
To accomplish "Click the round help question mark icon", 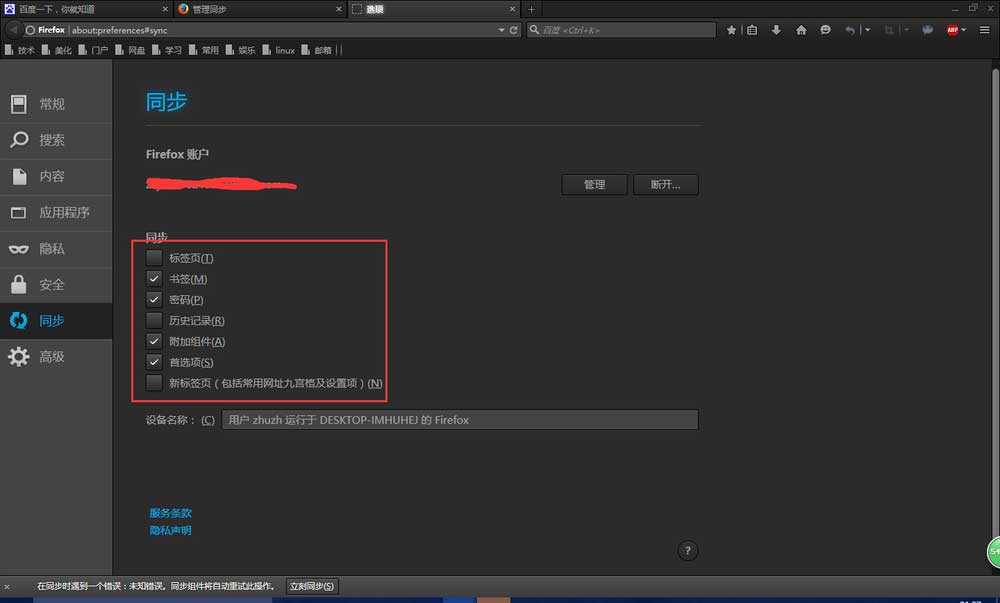I will click(688, 551).
